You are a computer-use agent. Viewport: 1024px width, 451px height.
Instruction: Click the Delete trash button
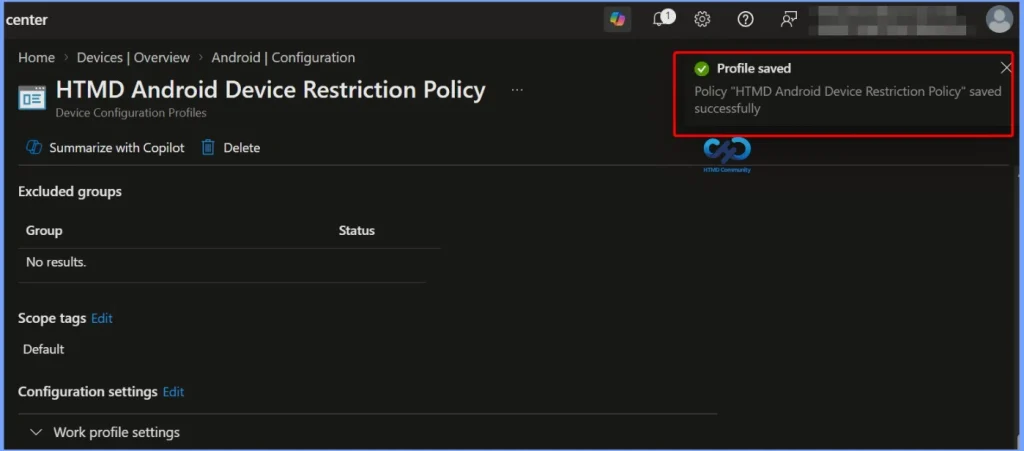click(x=231, y=148)
